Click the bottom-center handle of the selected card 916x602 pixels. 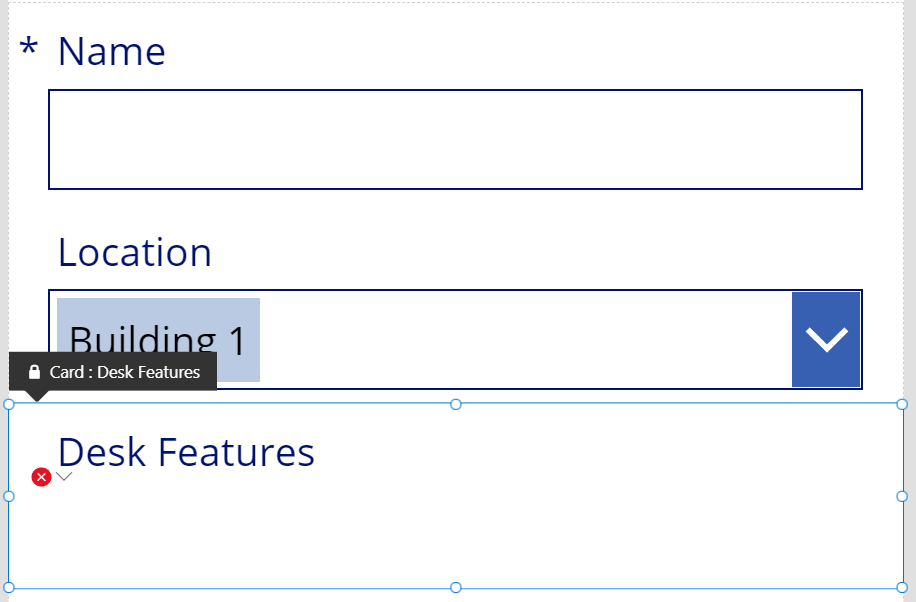(456, 587)
